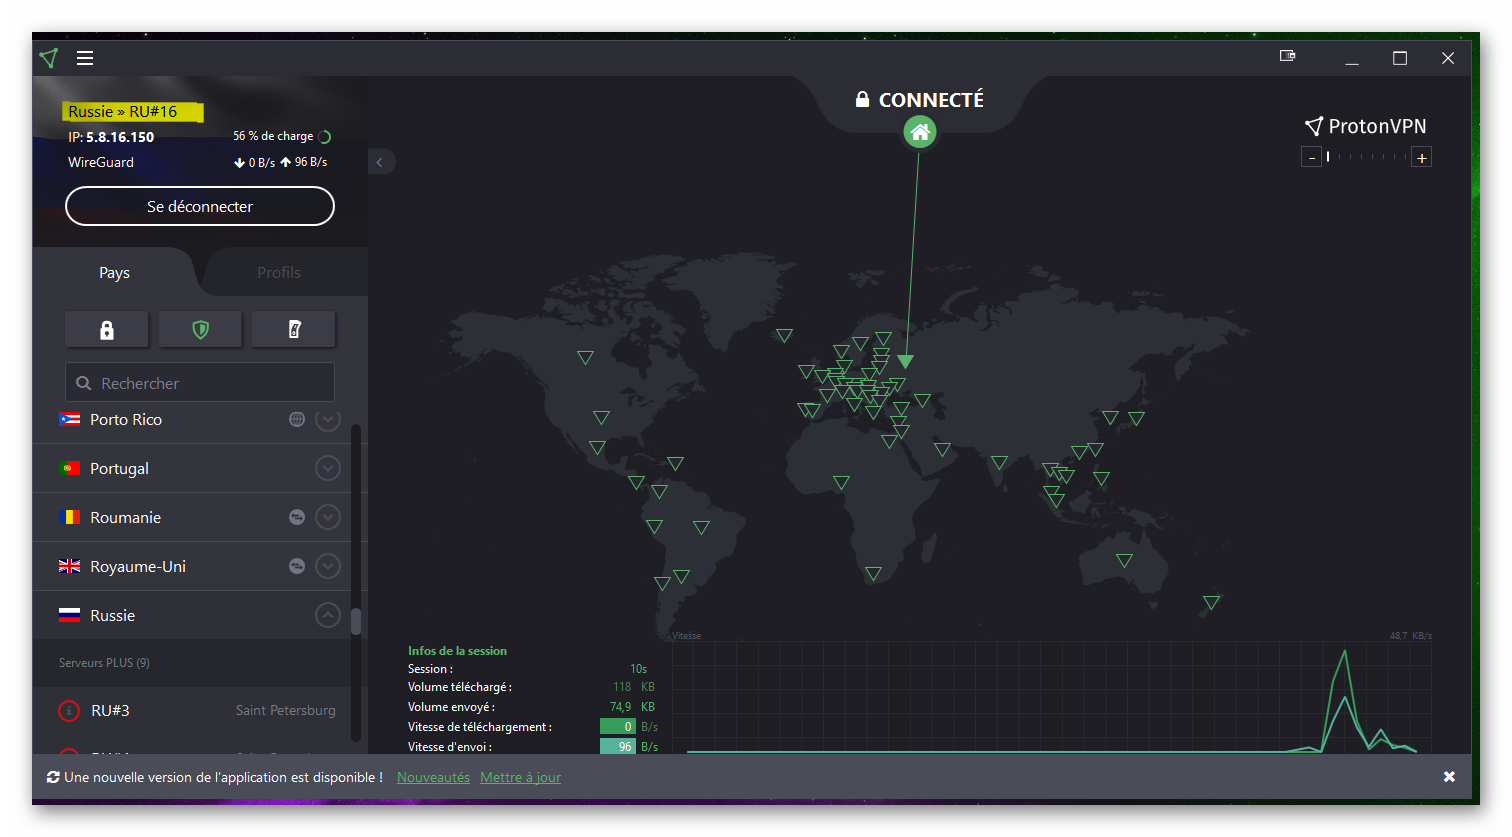Expand the Royaume-Uni server list
The image size is (1512, 837).
(328, 566)
